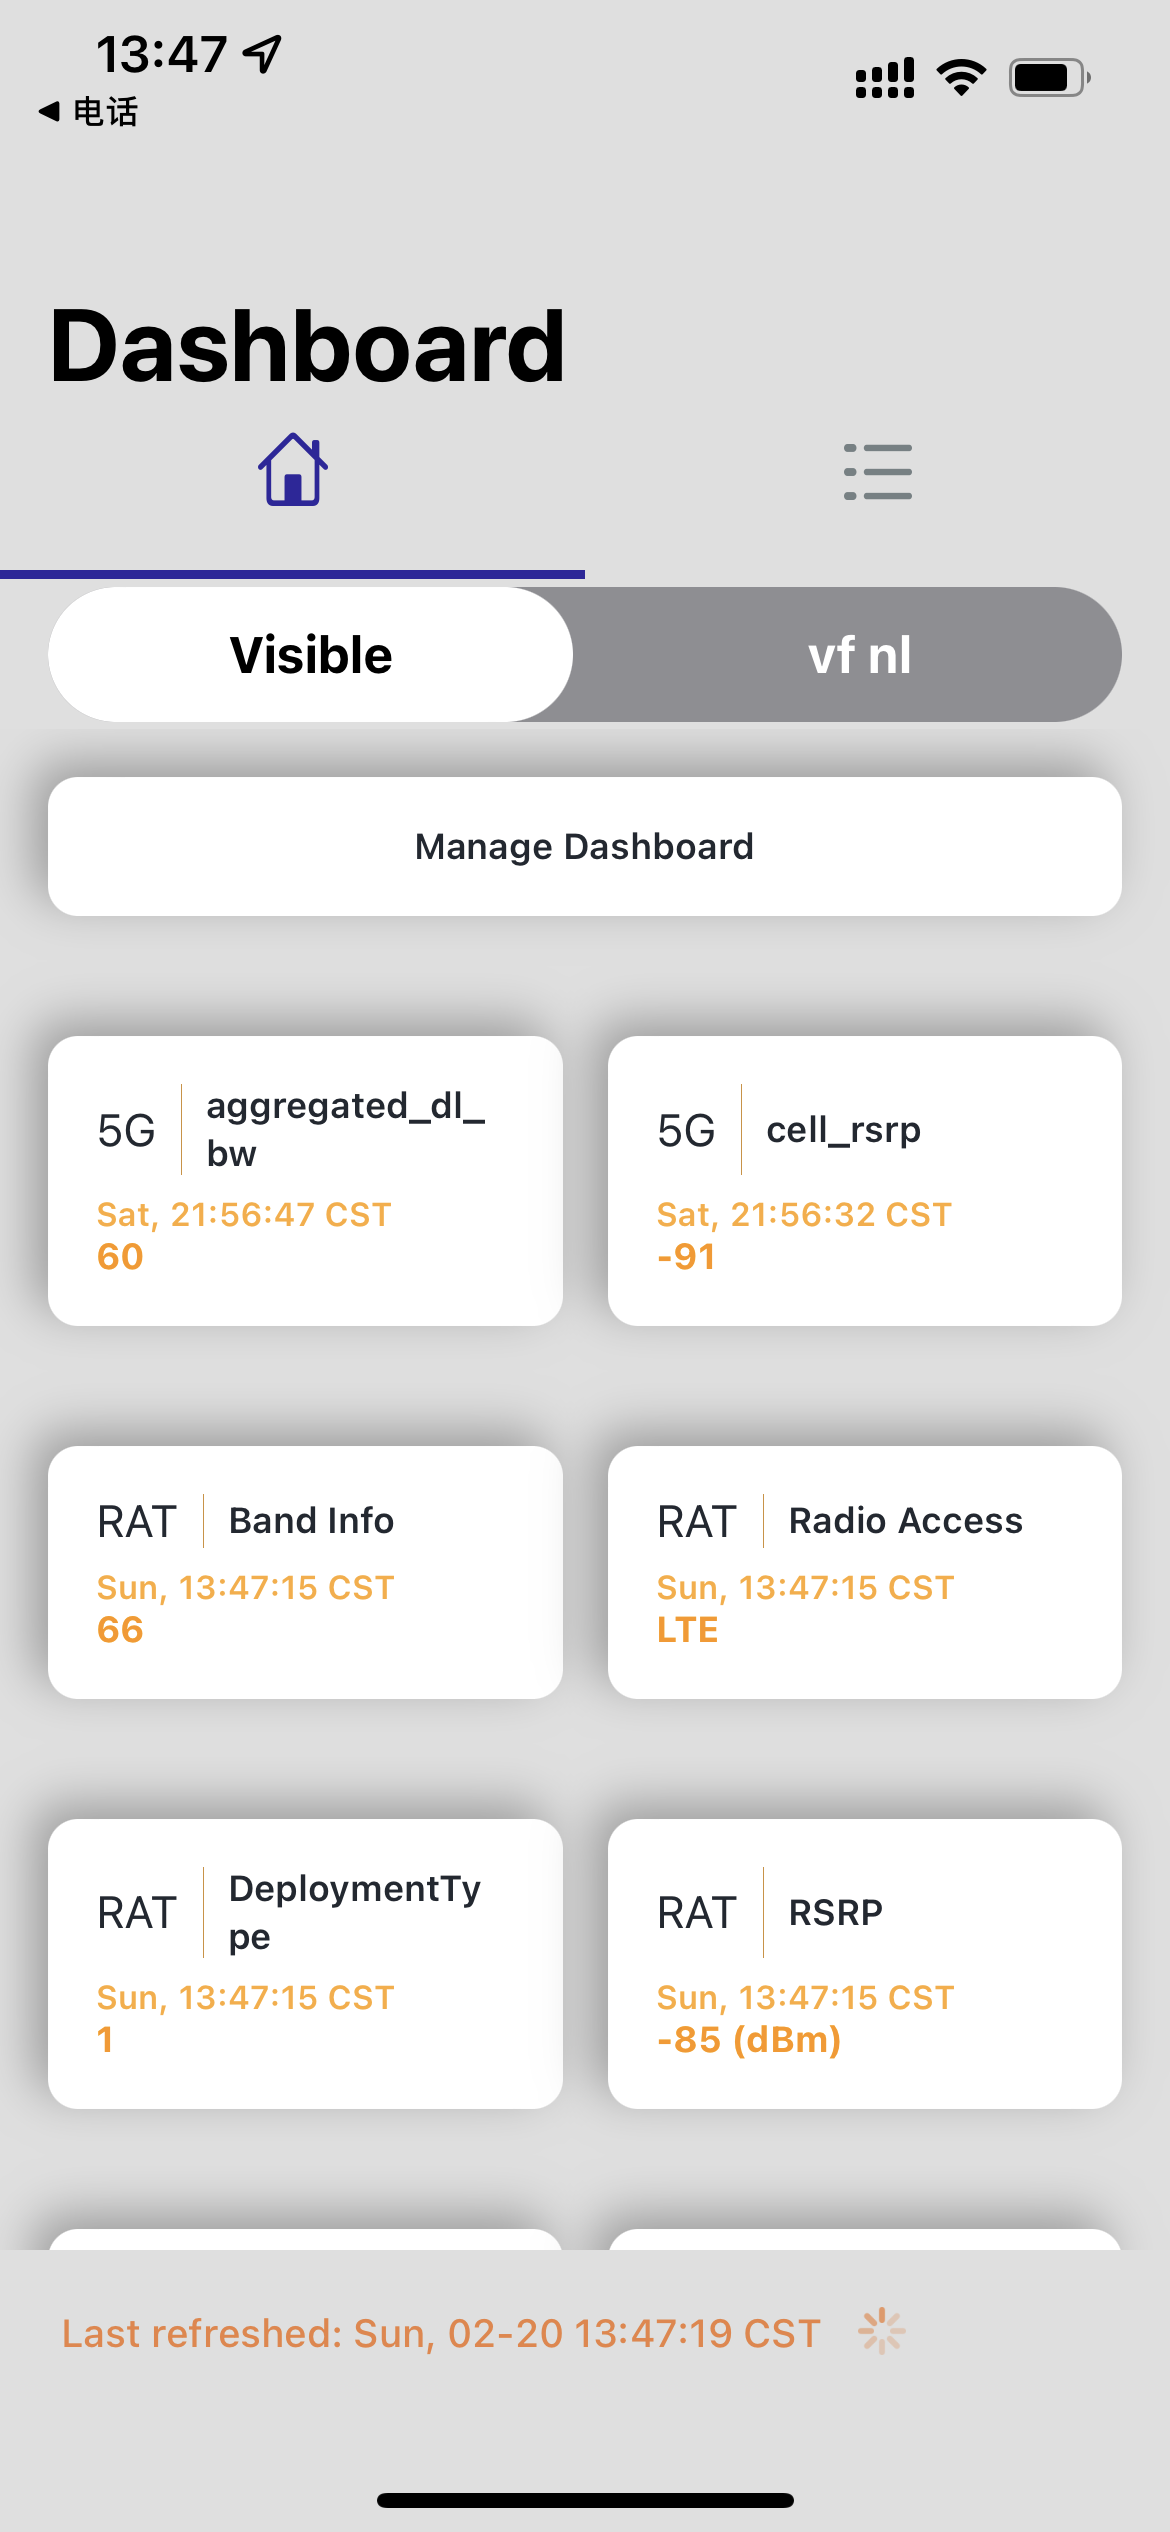Image resolution: width=1170 pixels, height=2532 pixels.
Task: Tap the home indicator bar
Action: tap(585, 2500)
